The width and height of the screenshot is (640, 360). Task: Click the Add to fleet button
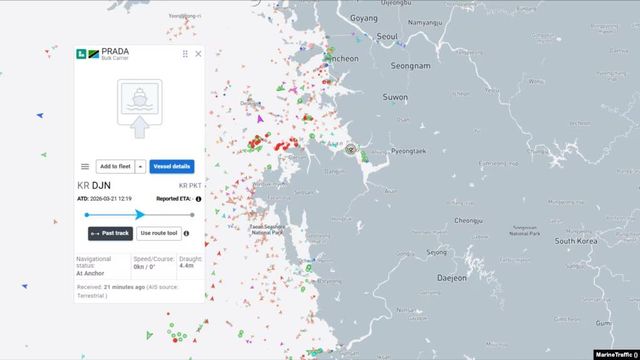coord(115,167)
